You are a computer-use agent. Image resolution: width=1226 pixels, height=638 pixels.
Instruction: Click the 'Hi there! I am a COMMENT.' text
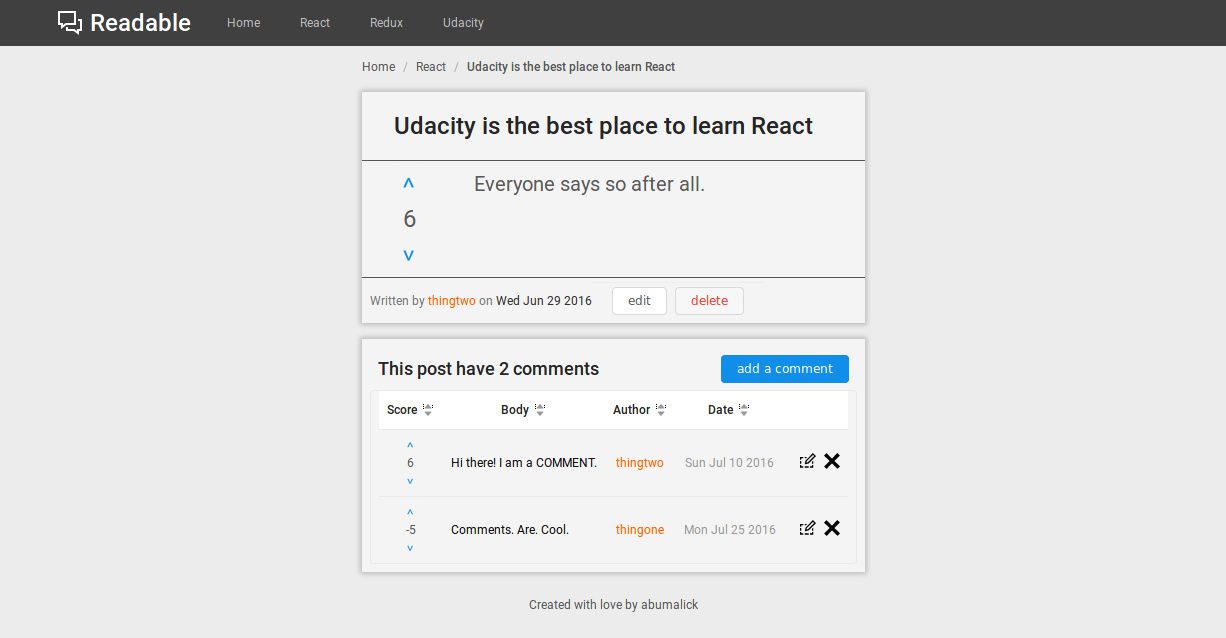tap(524, 463)
